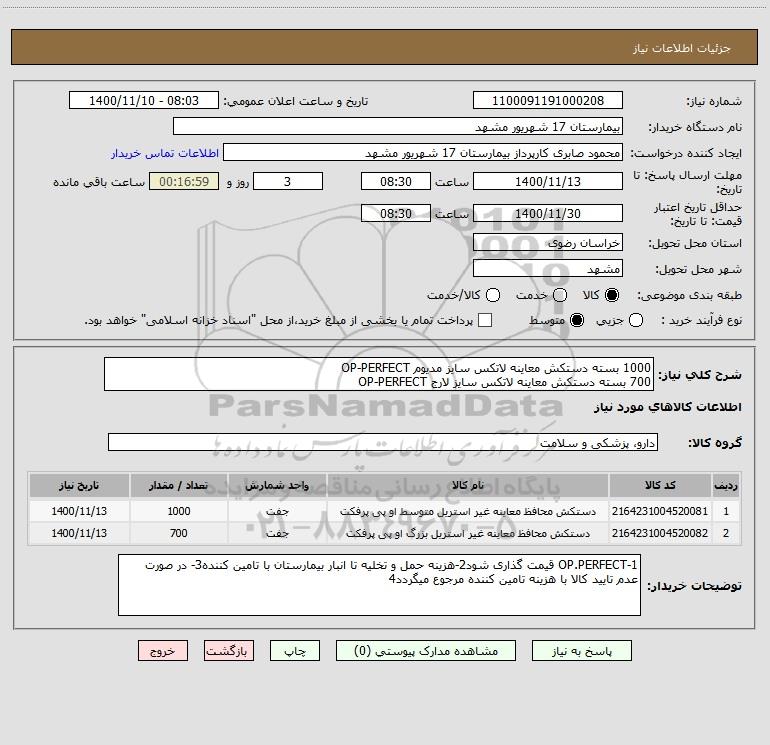Click the province field خراسان رضوی
770x745 pixels.
548,243
